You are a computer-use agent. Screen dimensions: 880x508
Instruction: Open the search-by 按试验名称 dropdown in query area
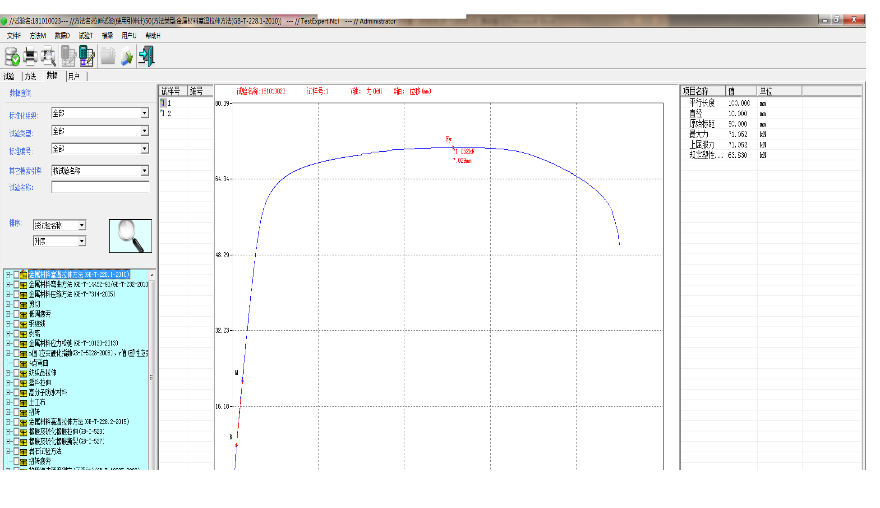tap(100, 171)
